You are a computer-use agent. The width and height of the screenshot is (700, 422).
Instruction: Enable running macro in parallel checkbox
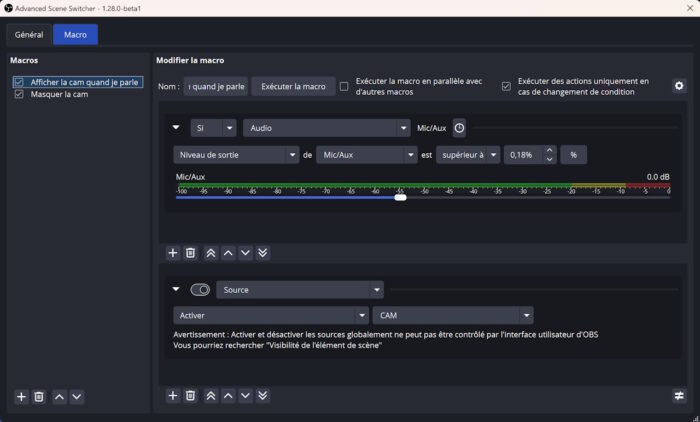(x=344, y=86)
